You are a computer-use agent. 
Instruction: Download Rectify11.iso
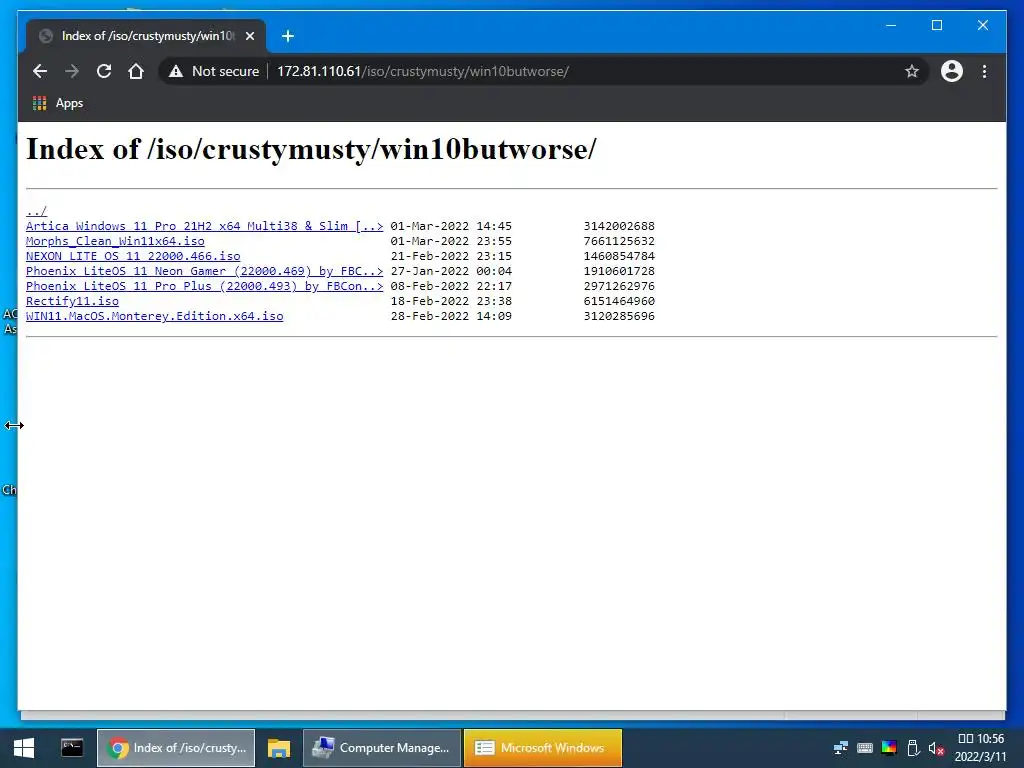72,301
